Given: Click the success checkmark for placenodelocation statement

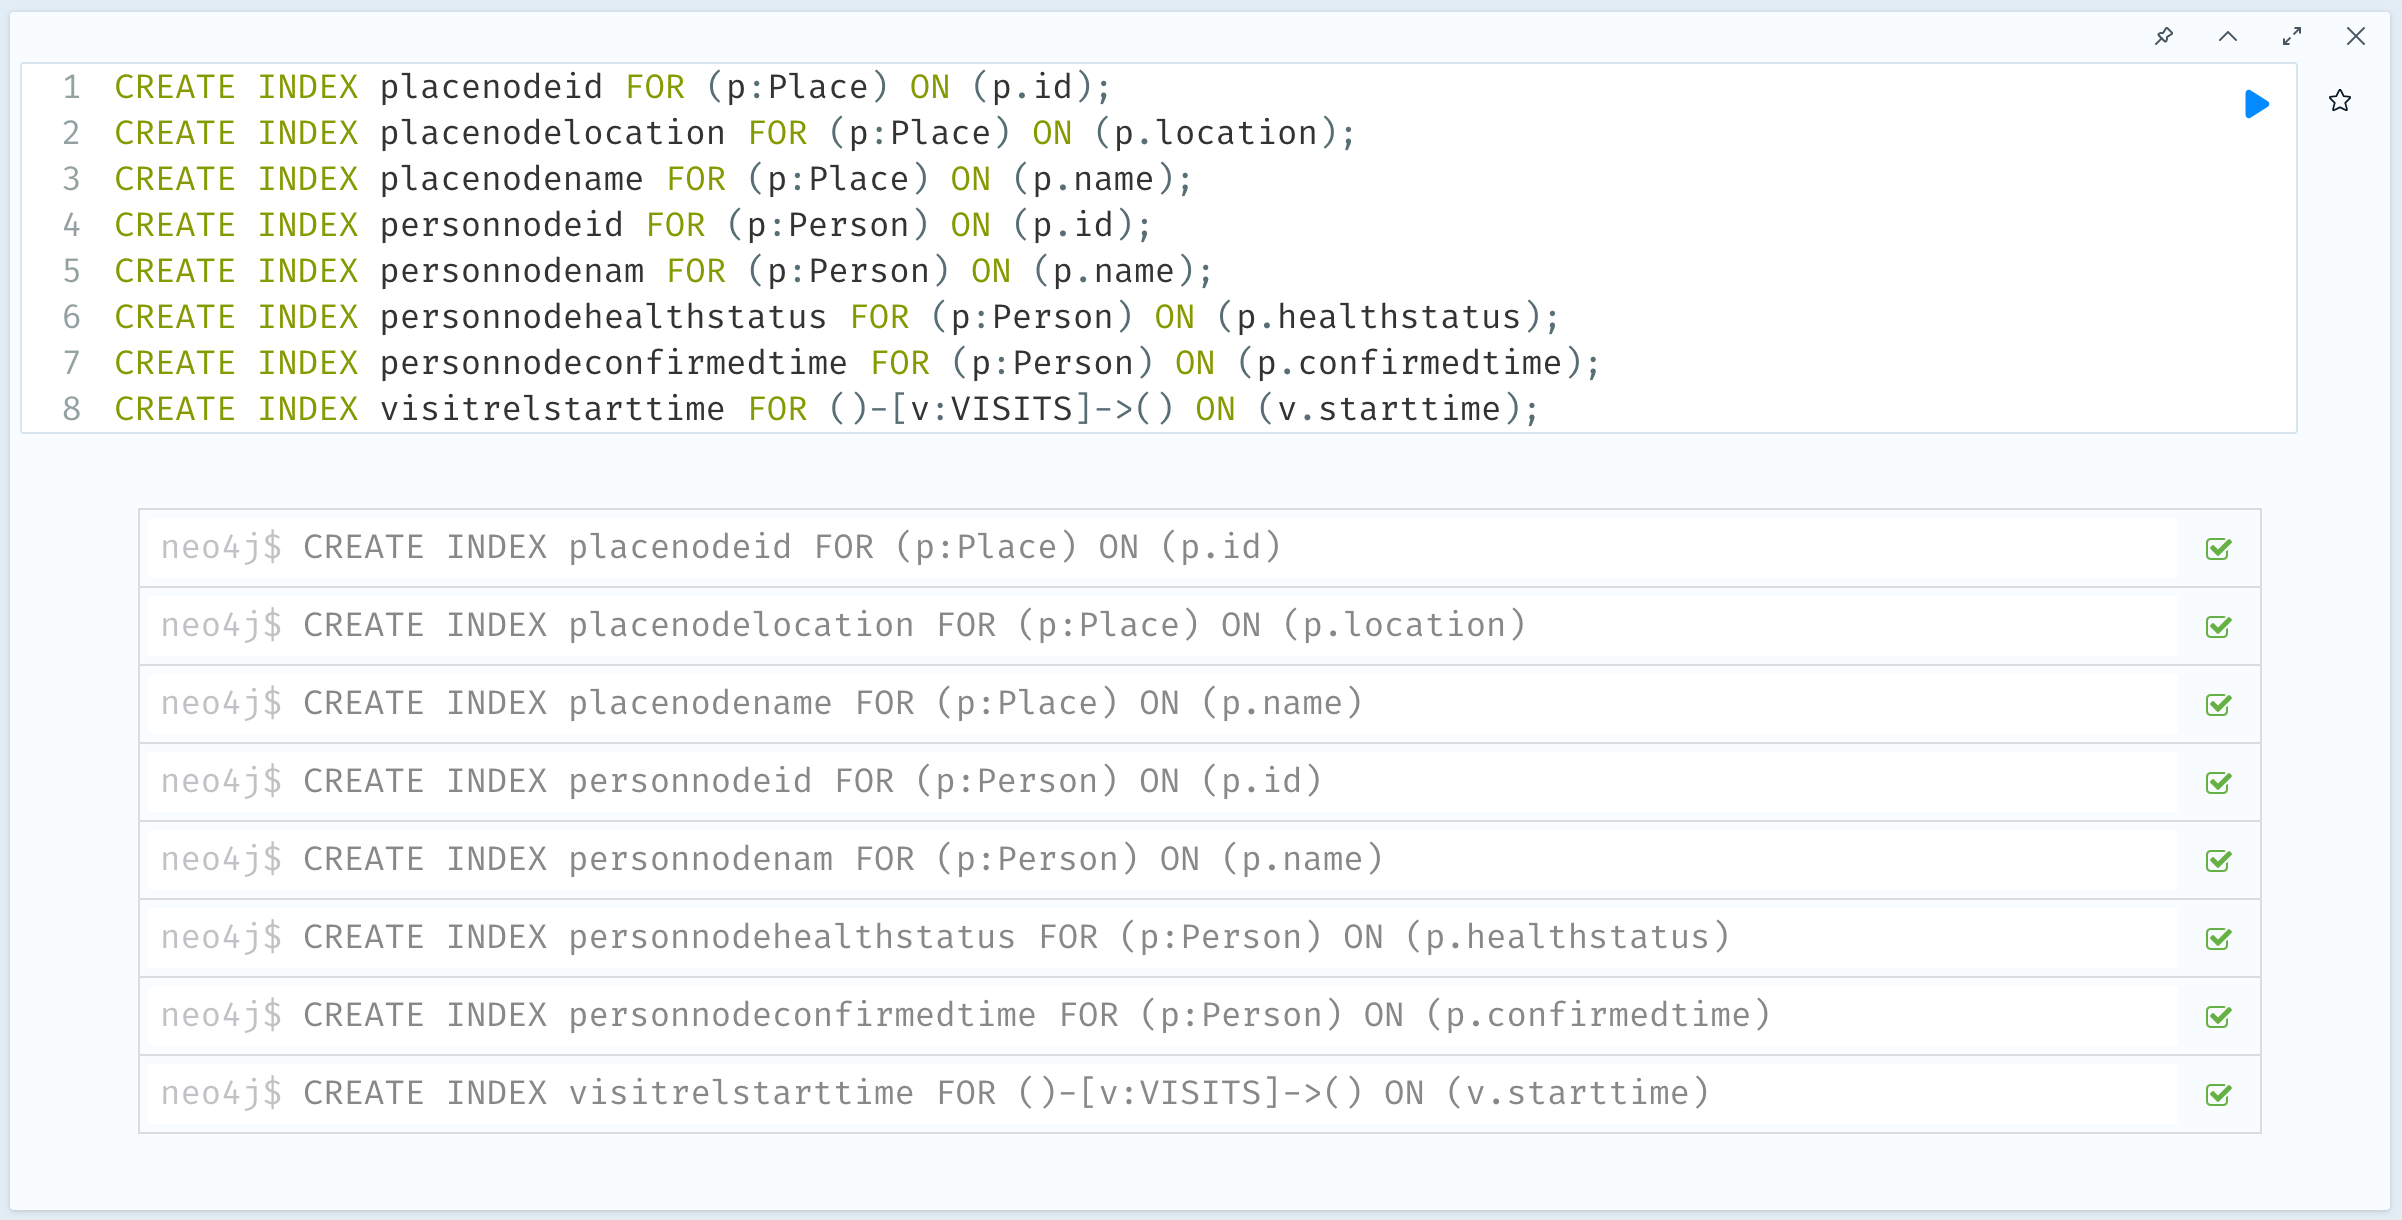Looking at the screenshot, I should tap(2219, 626).
